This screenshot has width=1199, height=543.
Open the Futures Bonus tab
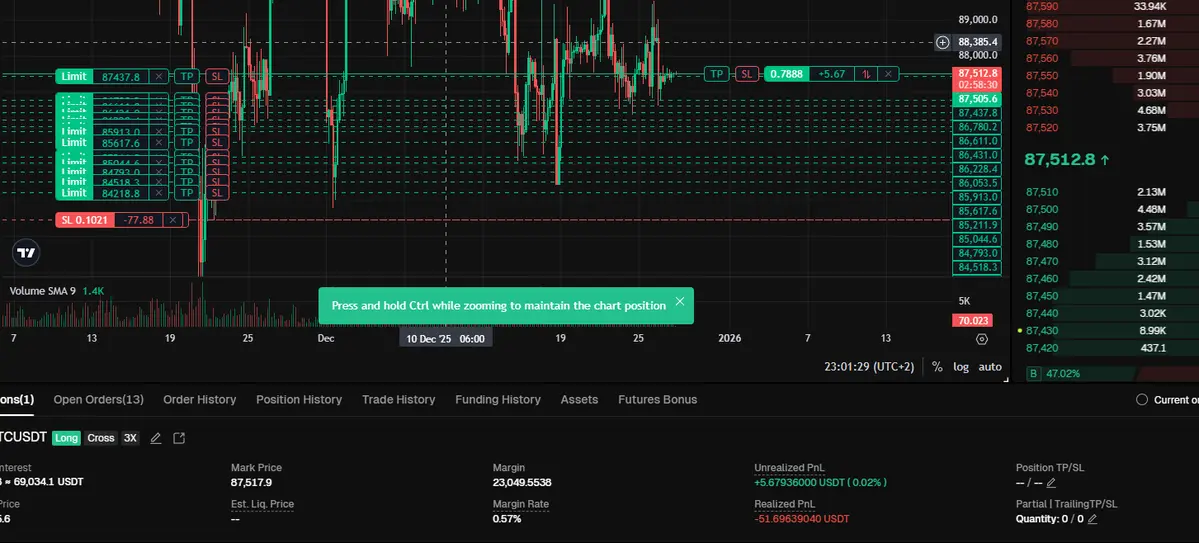(x=658, y=399)
